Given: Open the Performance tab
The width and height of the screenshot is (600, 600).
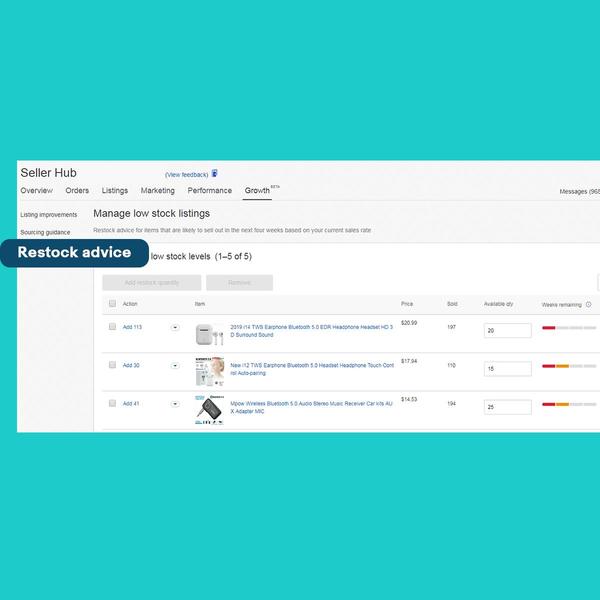Looking at the screenshot, I should click(210, 191).
